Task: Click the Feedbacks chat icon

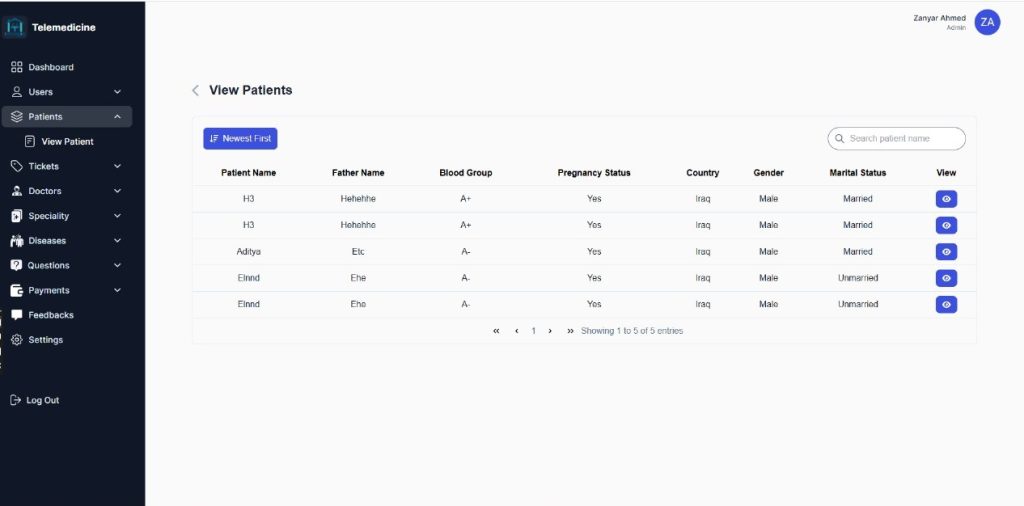Action: click(16, 315)
